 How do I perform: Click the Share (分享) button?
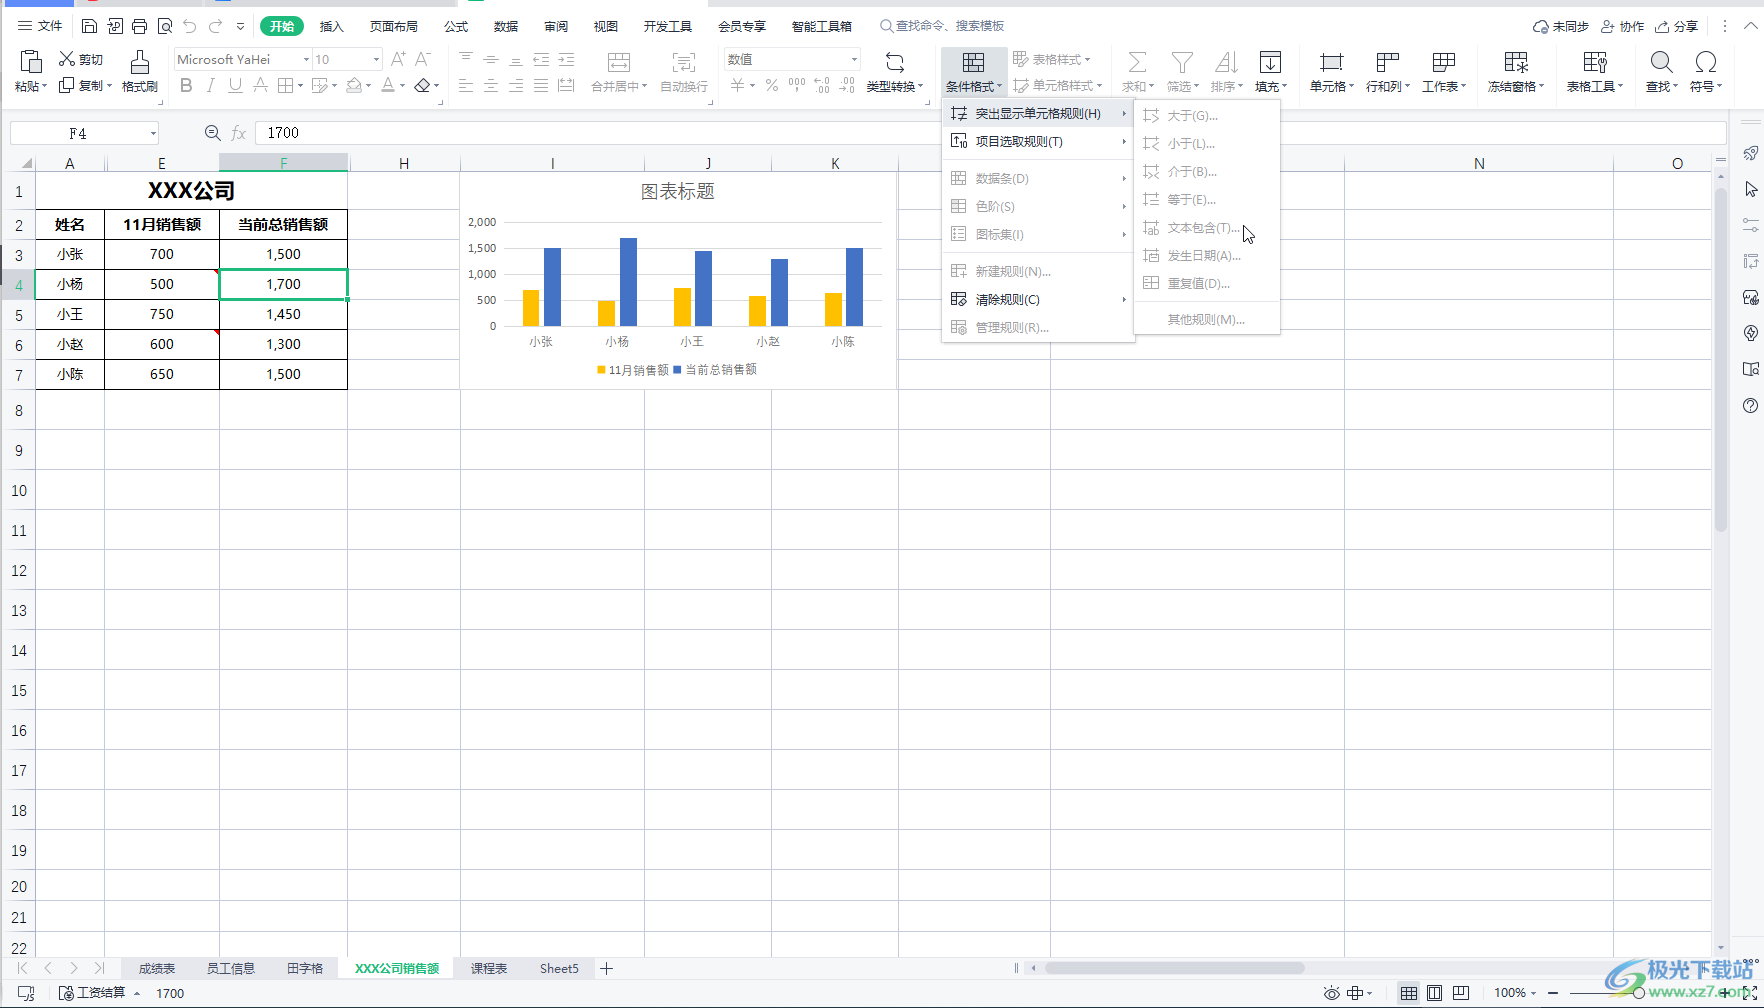click(1677, 26)
